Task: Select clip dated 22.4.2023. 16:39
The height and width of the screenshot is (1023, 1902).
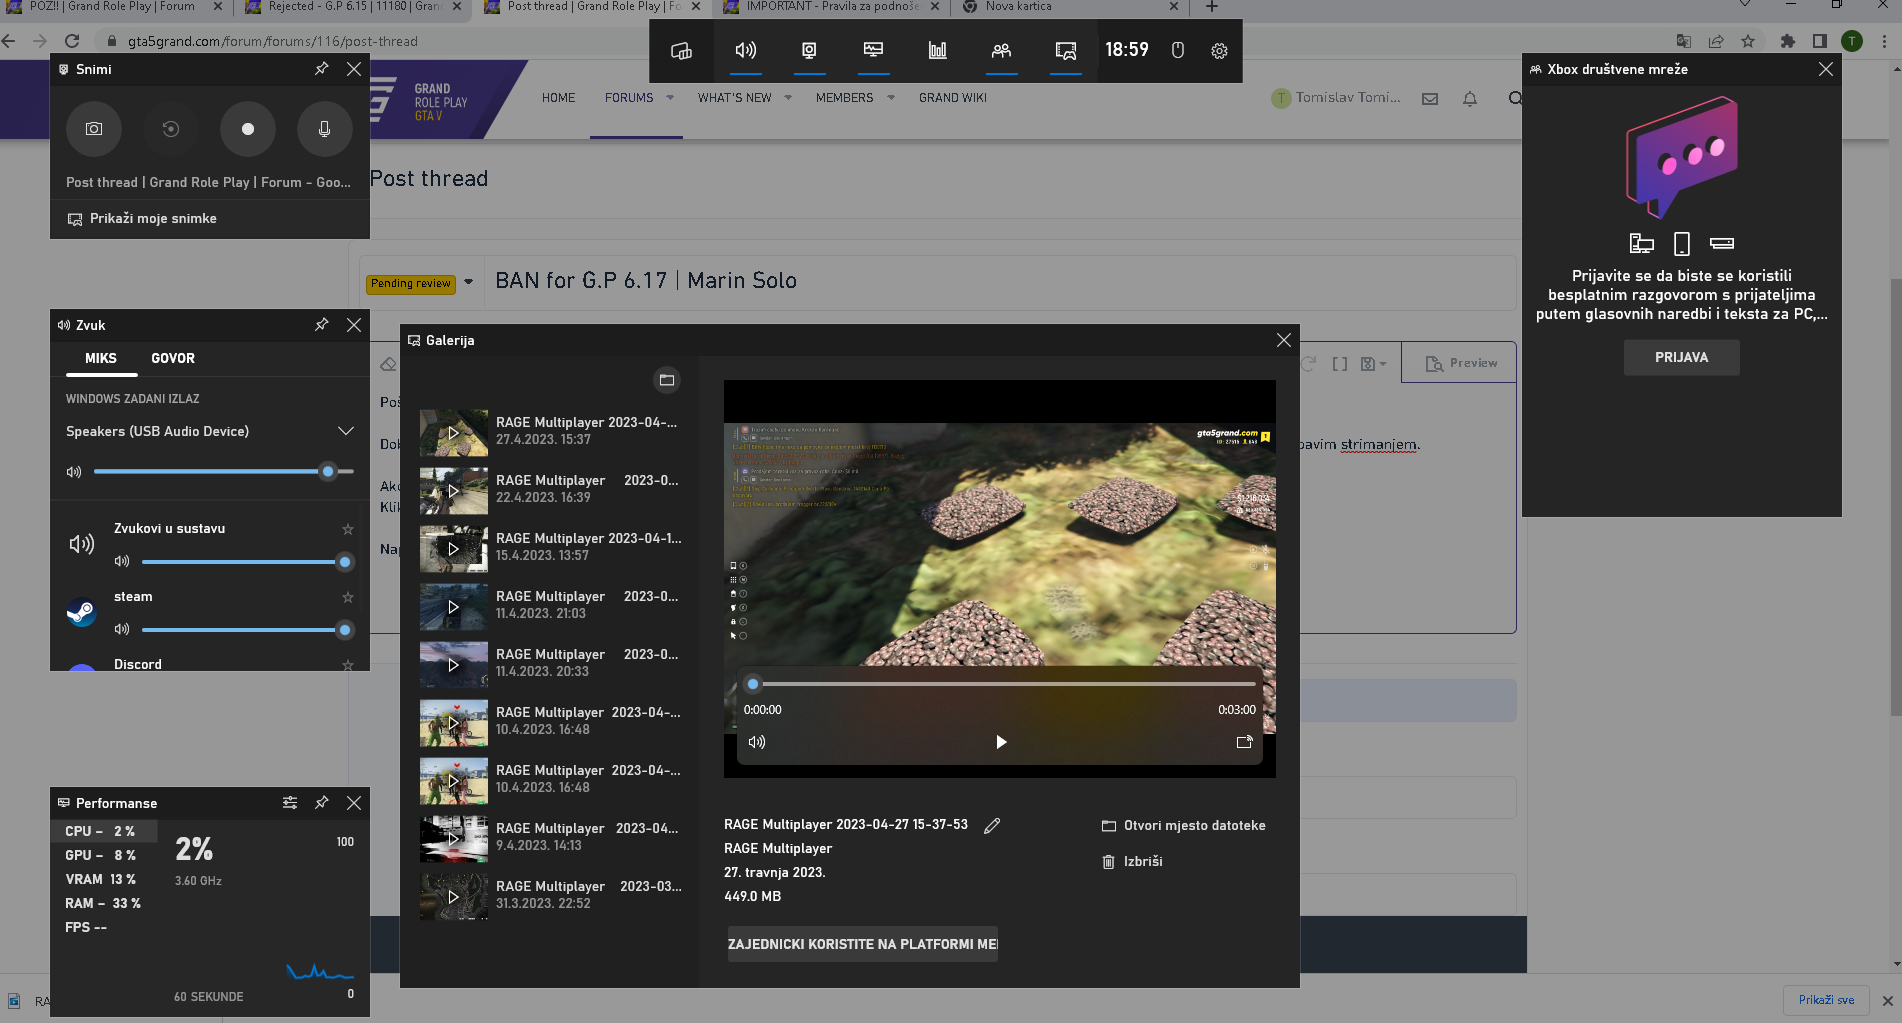Action: tap(551, 490)
